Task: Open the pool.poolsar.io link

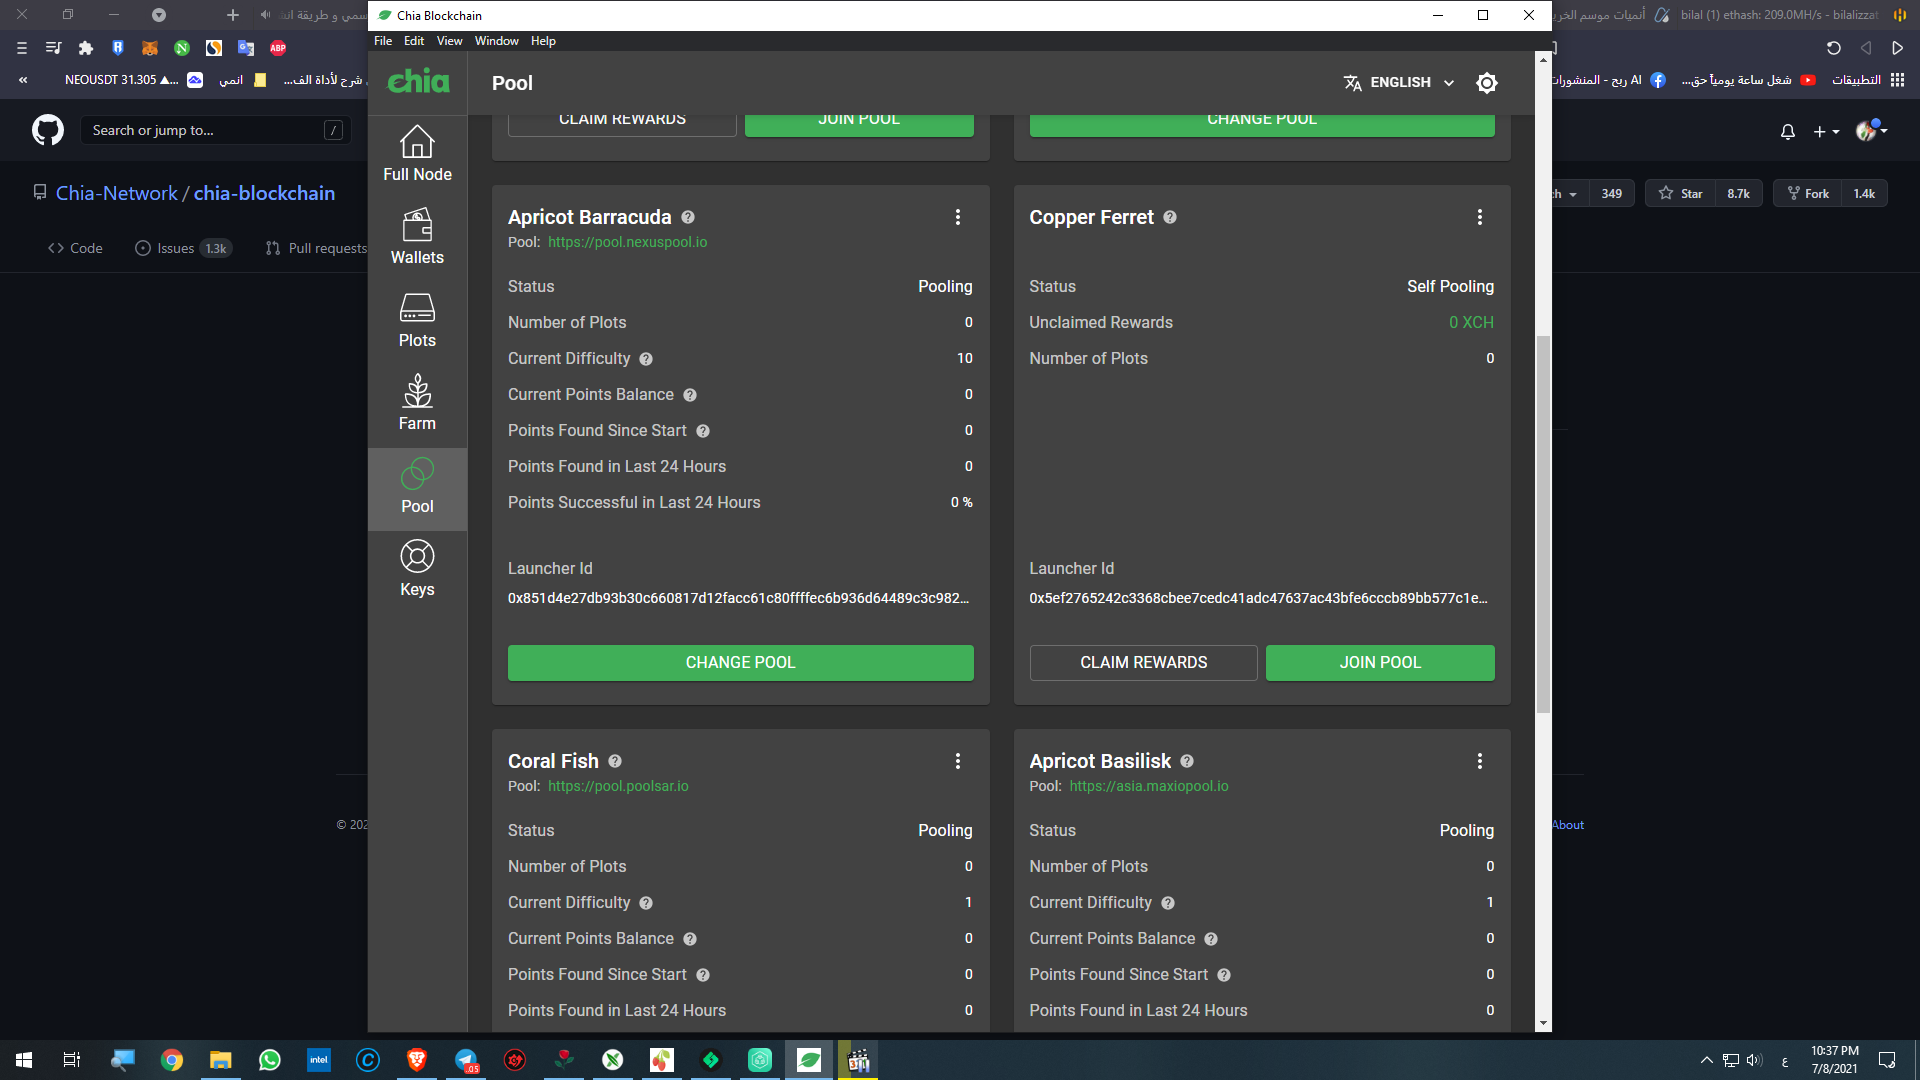Action: click(x=618, y=786)
